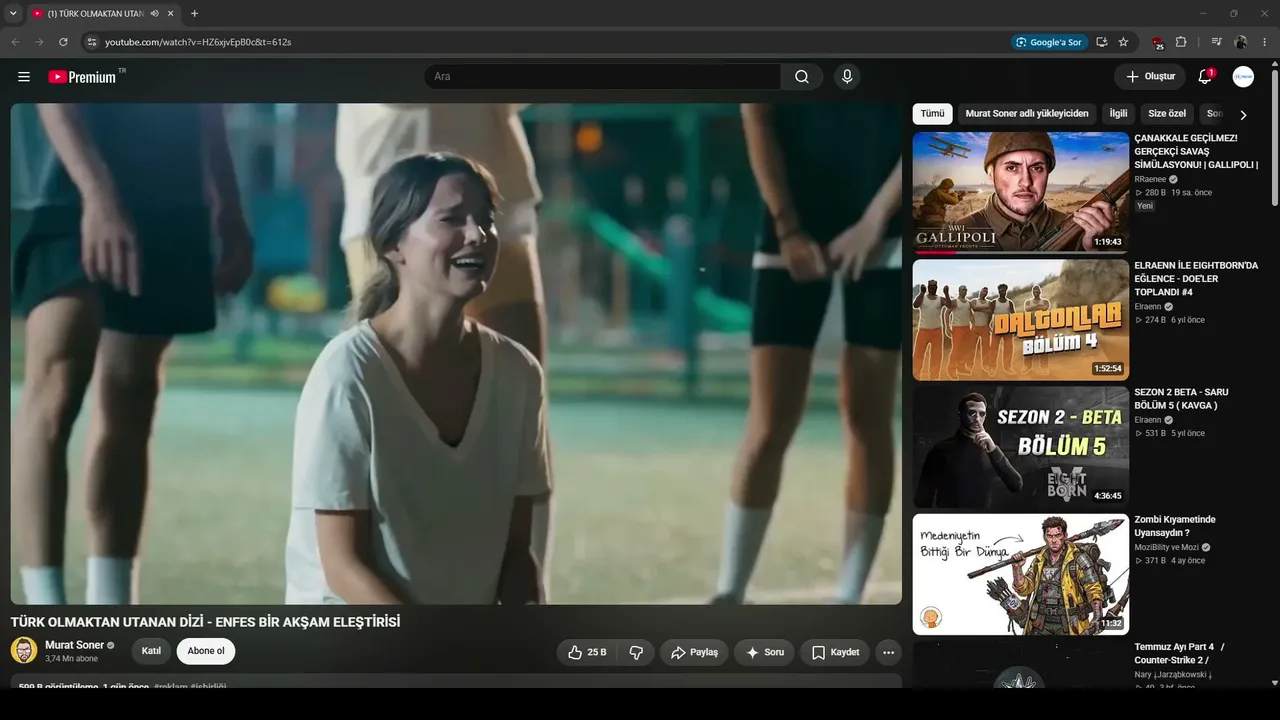The image size is (1280, 720).
Task: Click the 3,74 Mn abone subscriber count
Action: pos(72,659)
